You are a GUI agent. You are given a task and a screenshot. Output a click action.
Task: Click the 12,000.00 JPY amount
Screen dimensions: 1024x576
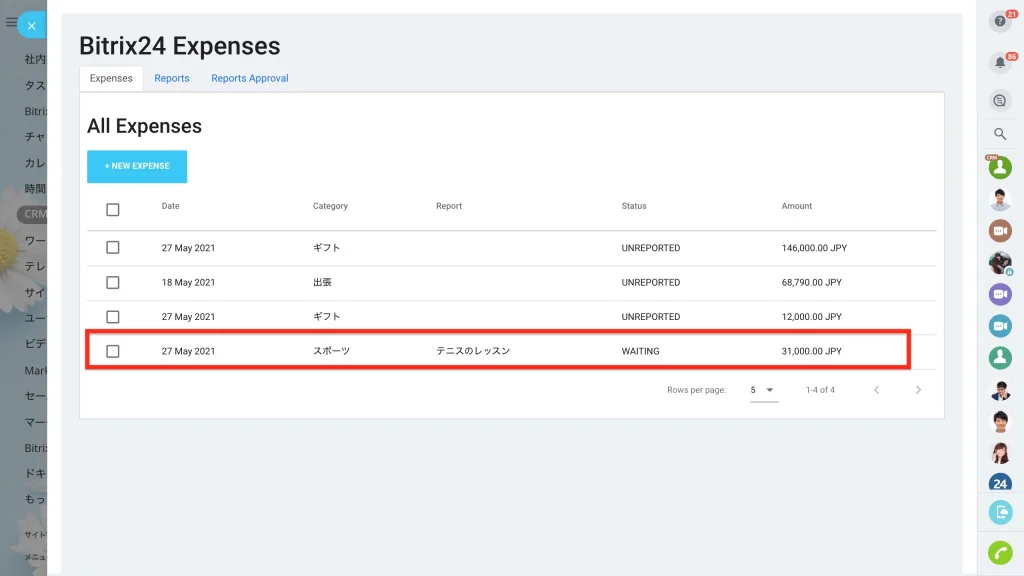click(811, 316)
